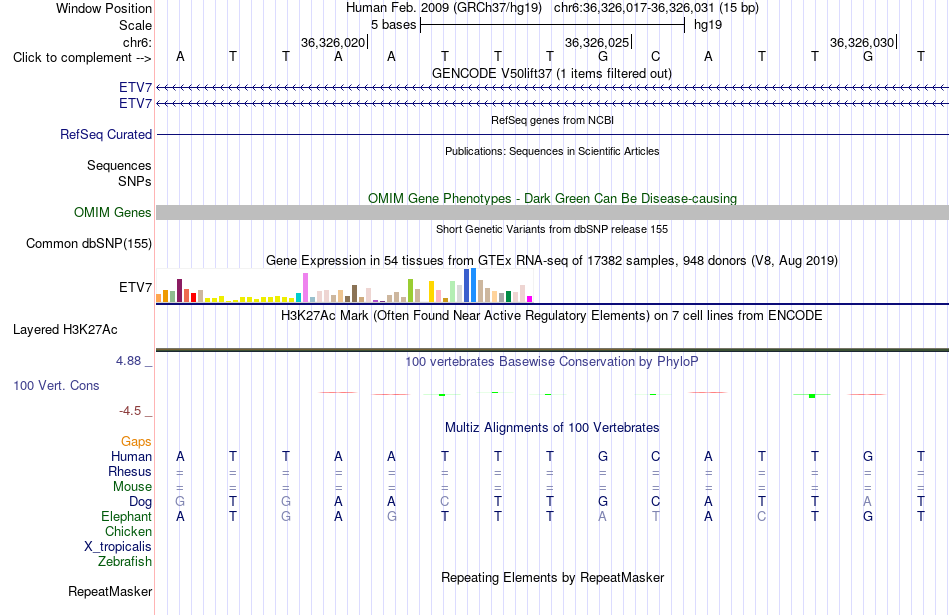The height and width of the screenshot is (615, 950).
Task: Click the OMIM Gene Phenotypes track title
Action: pos(552,198)
